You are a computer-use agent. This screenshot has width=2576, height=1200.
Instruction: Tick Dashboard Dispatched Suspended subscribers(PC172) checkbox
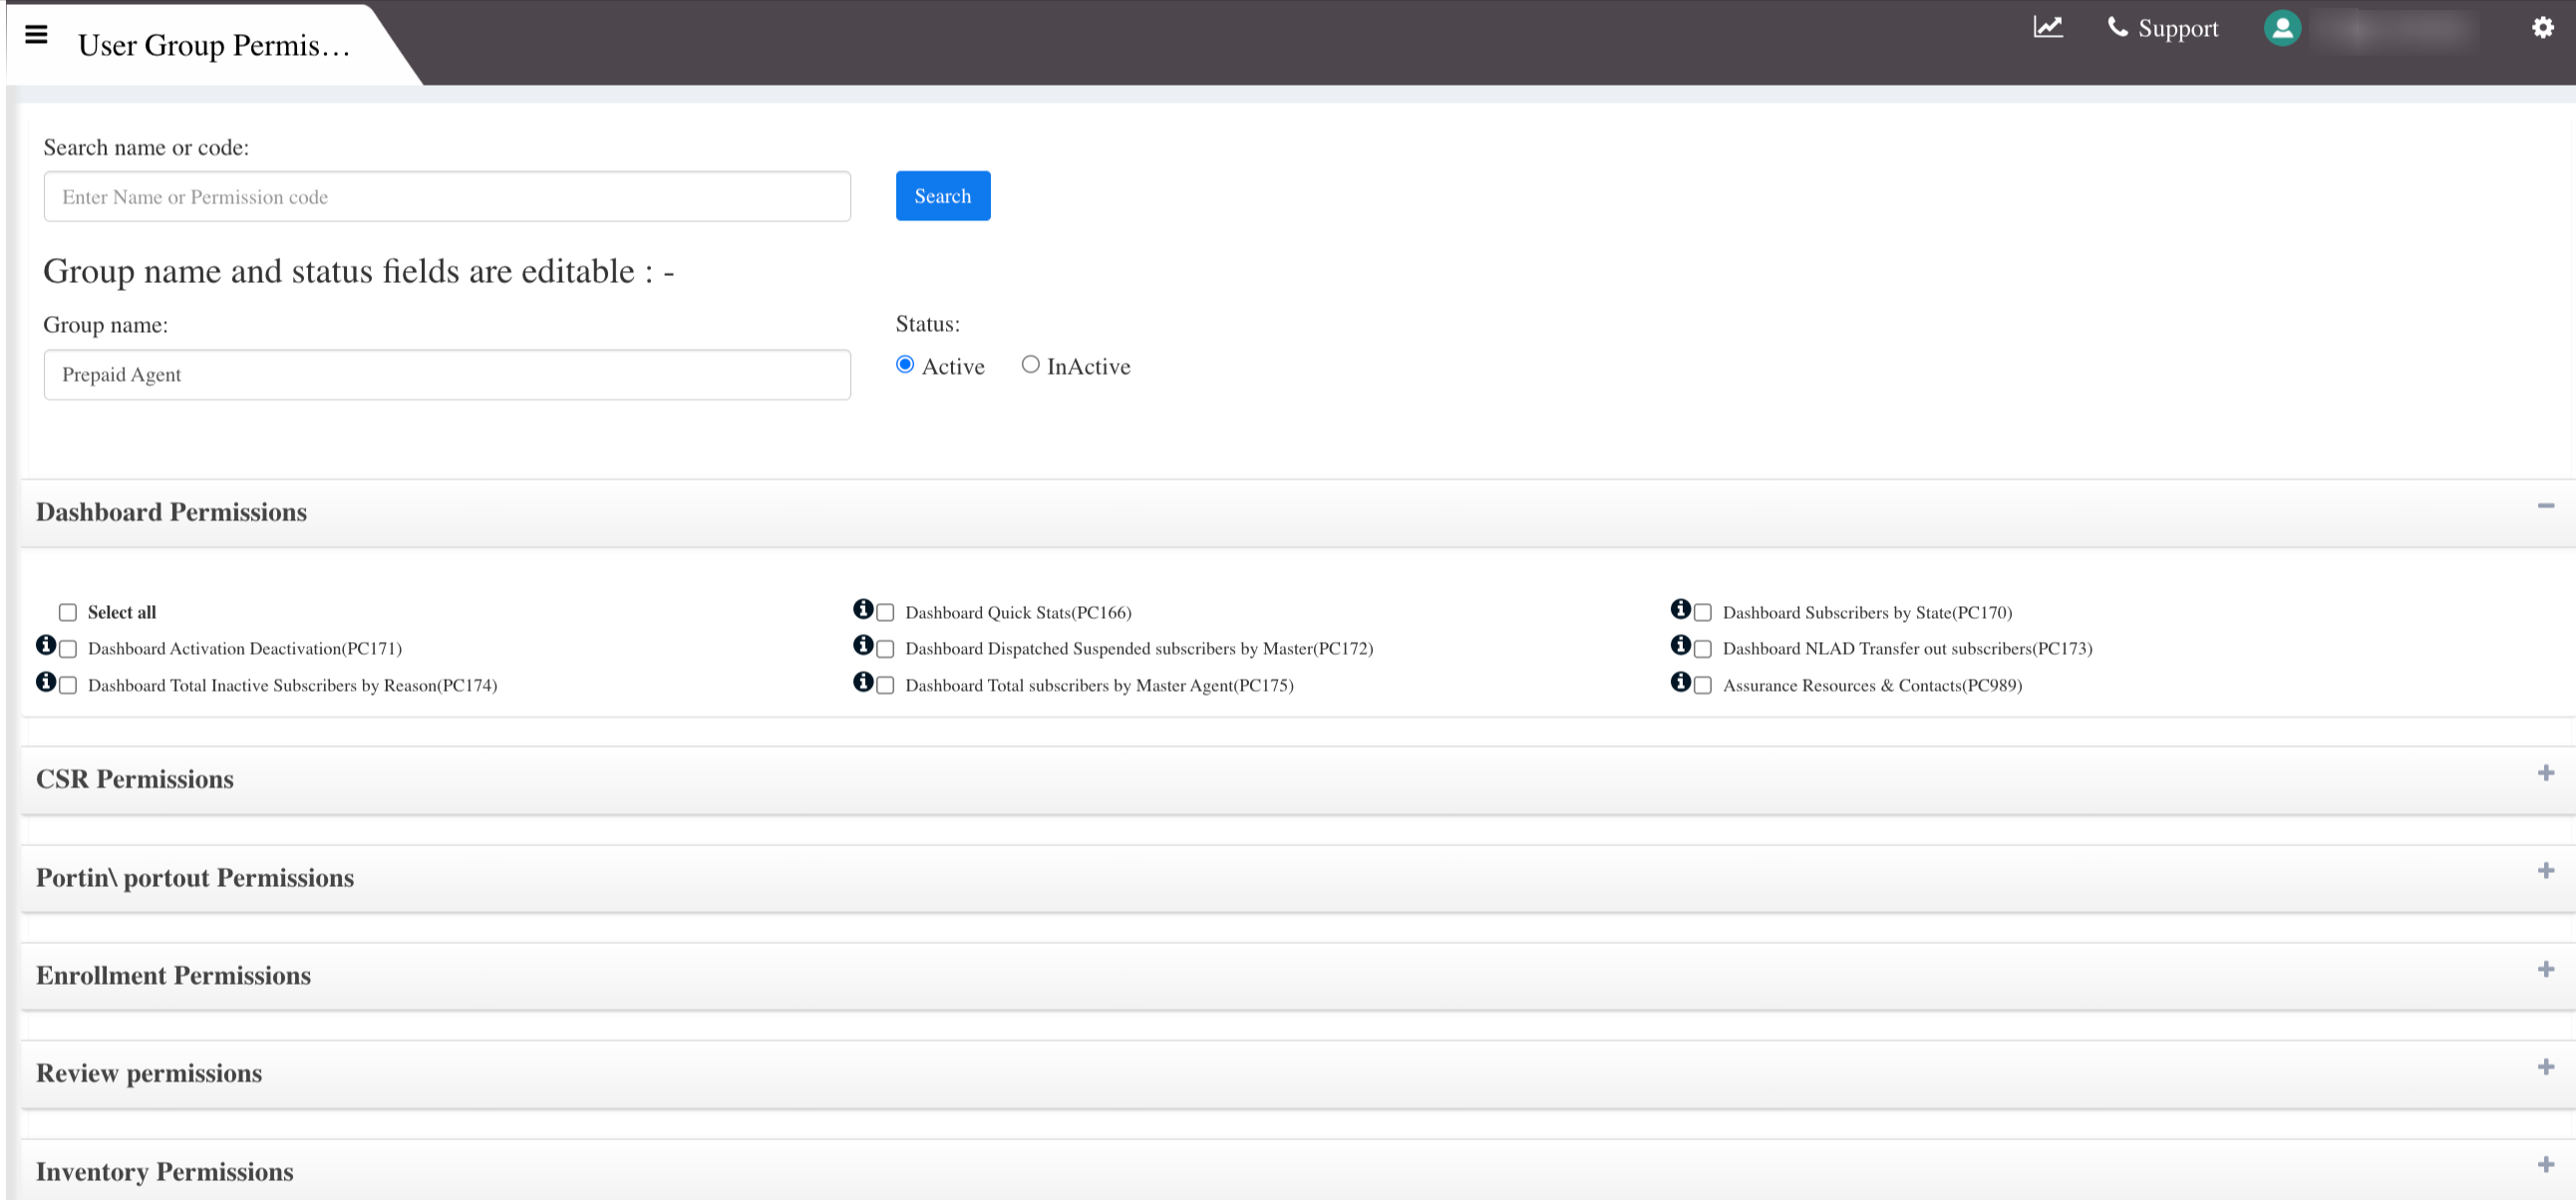[x=885, y=649]
